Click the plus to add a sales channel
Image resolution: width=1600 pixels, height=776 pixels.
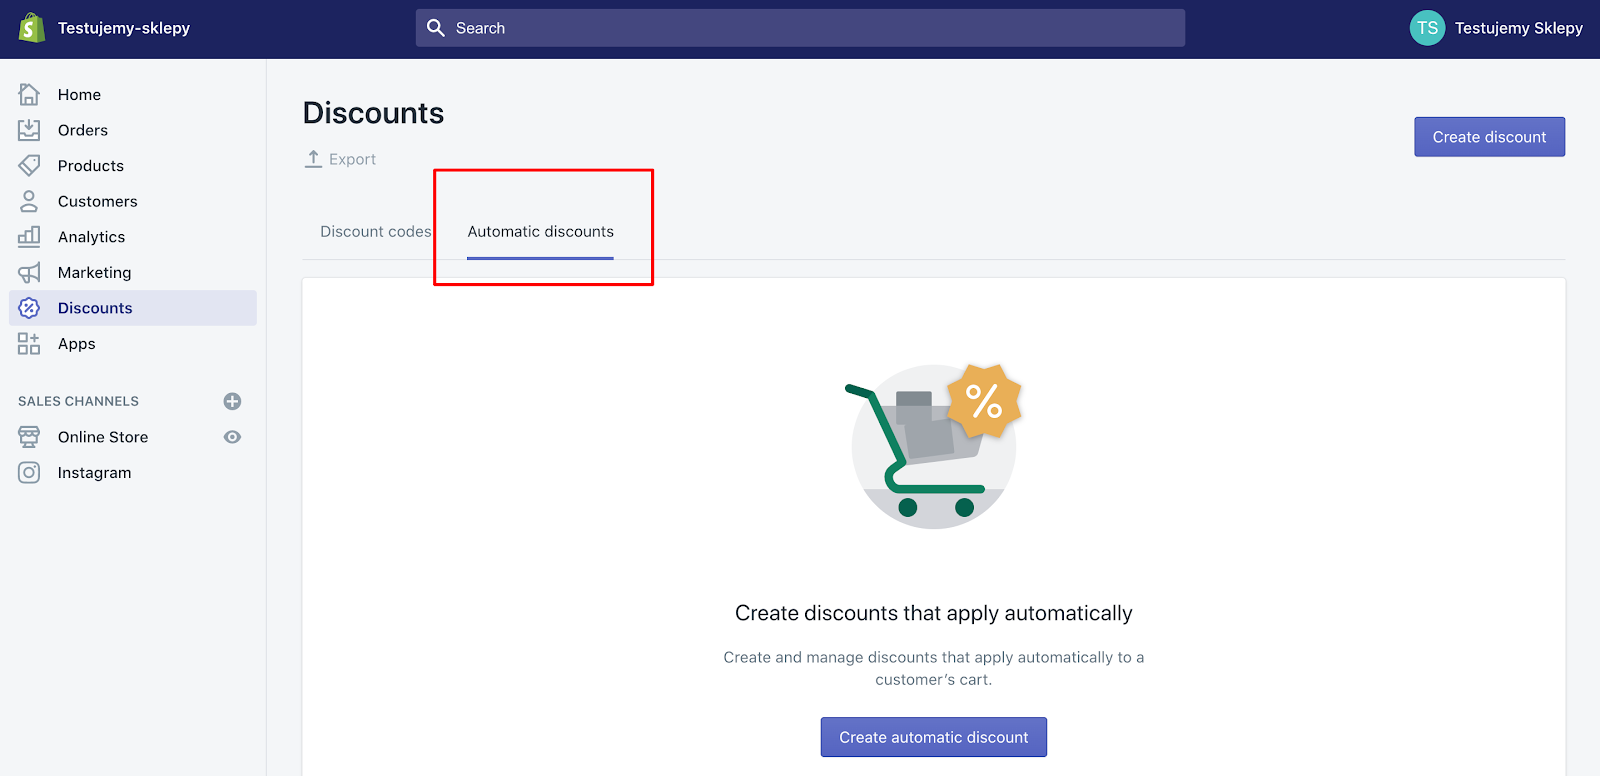click(x=231, y=401)
